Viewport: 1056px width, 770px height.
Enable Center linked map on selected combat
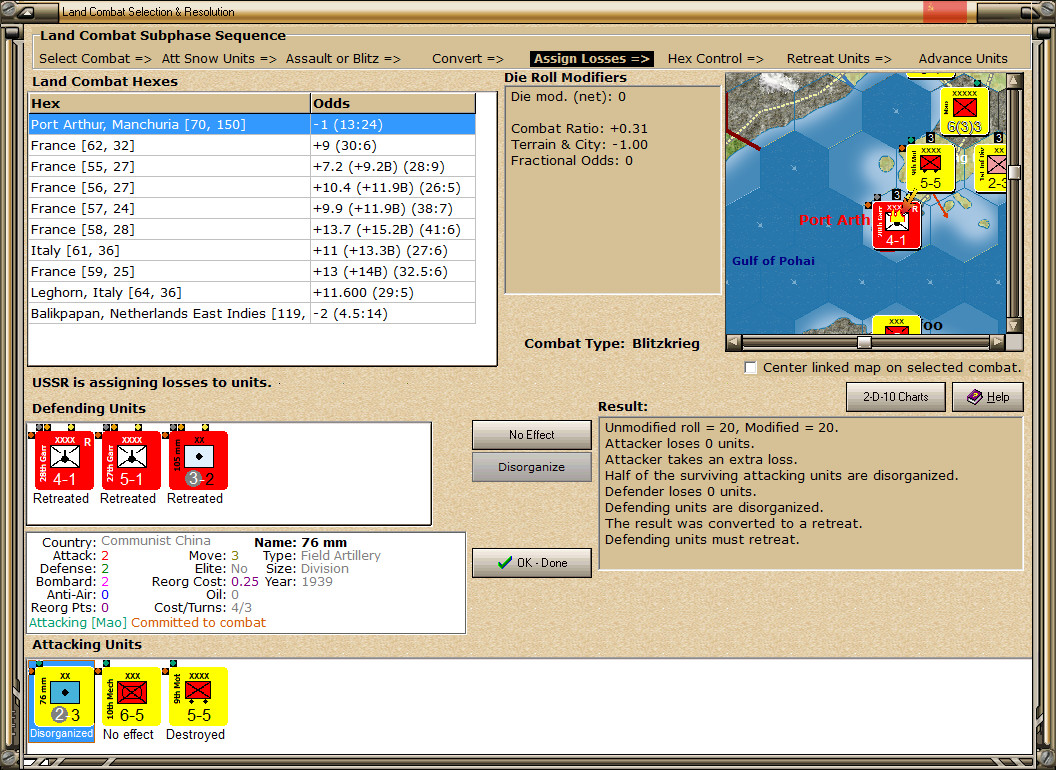(751, 368)
